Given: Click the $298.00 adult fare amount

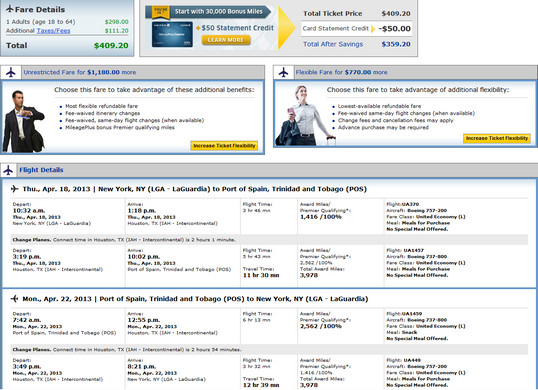Looking at the screenshot, I should pos(117,22).
